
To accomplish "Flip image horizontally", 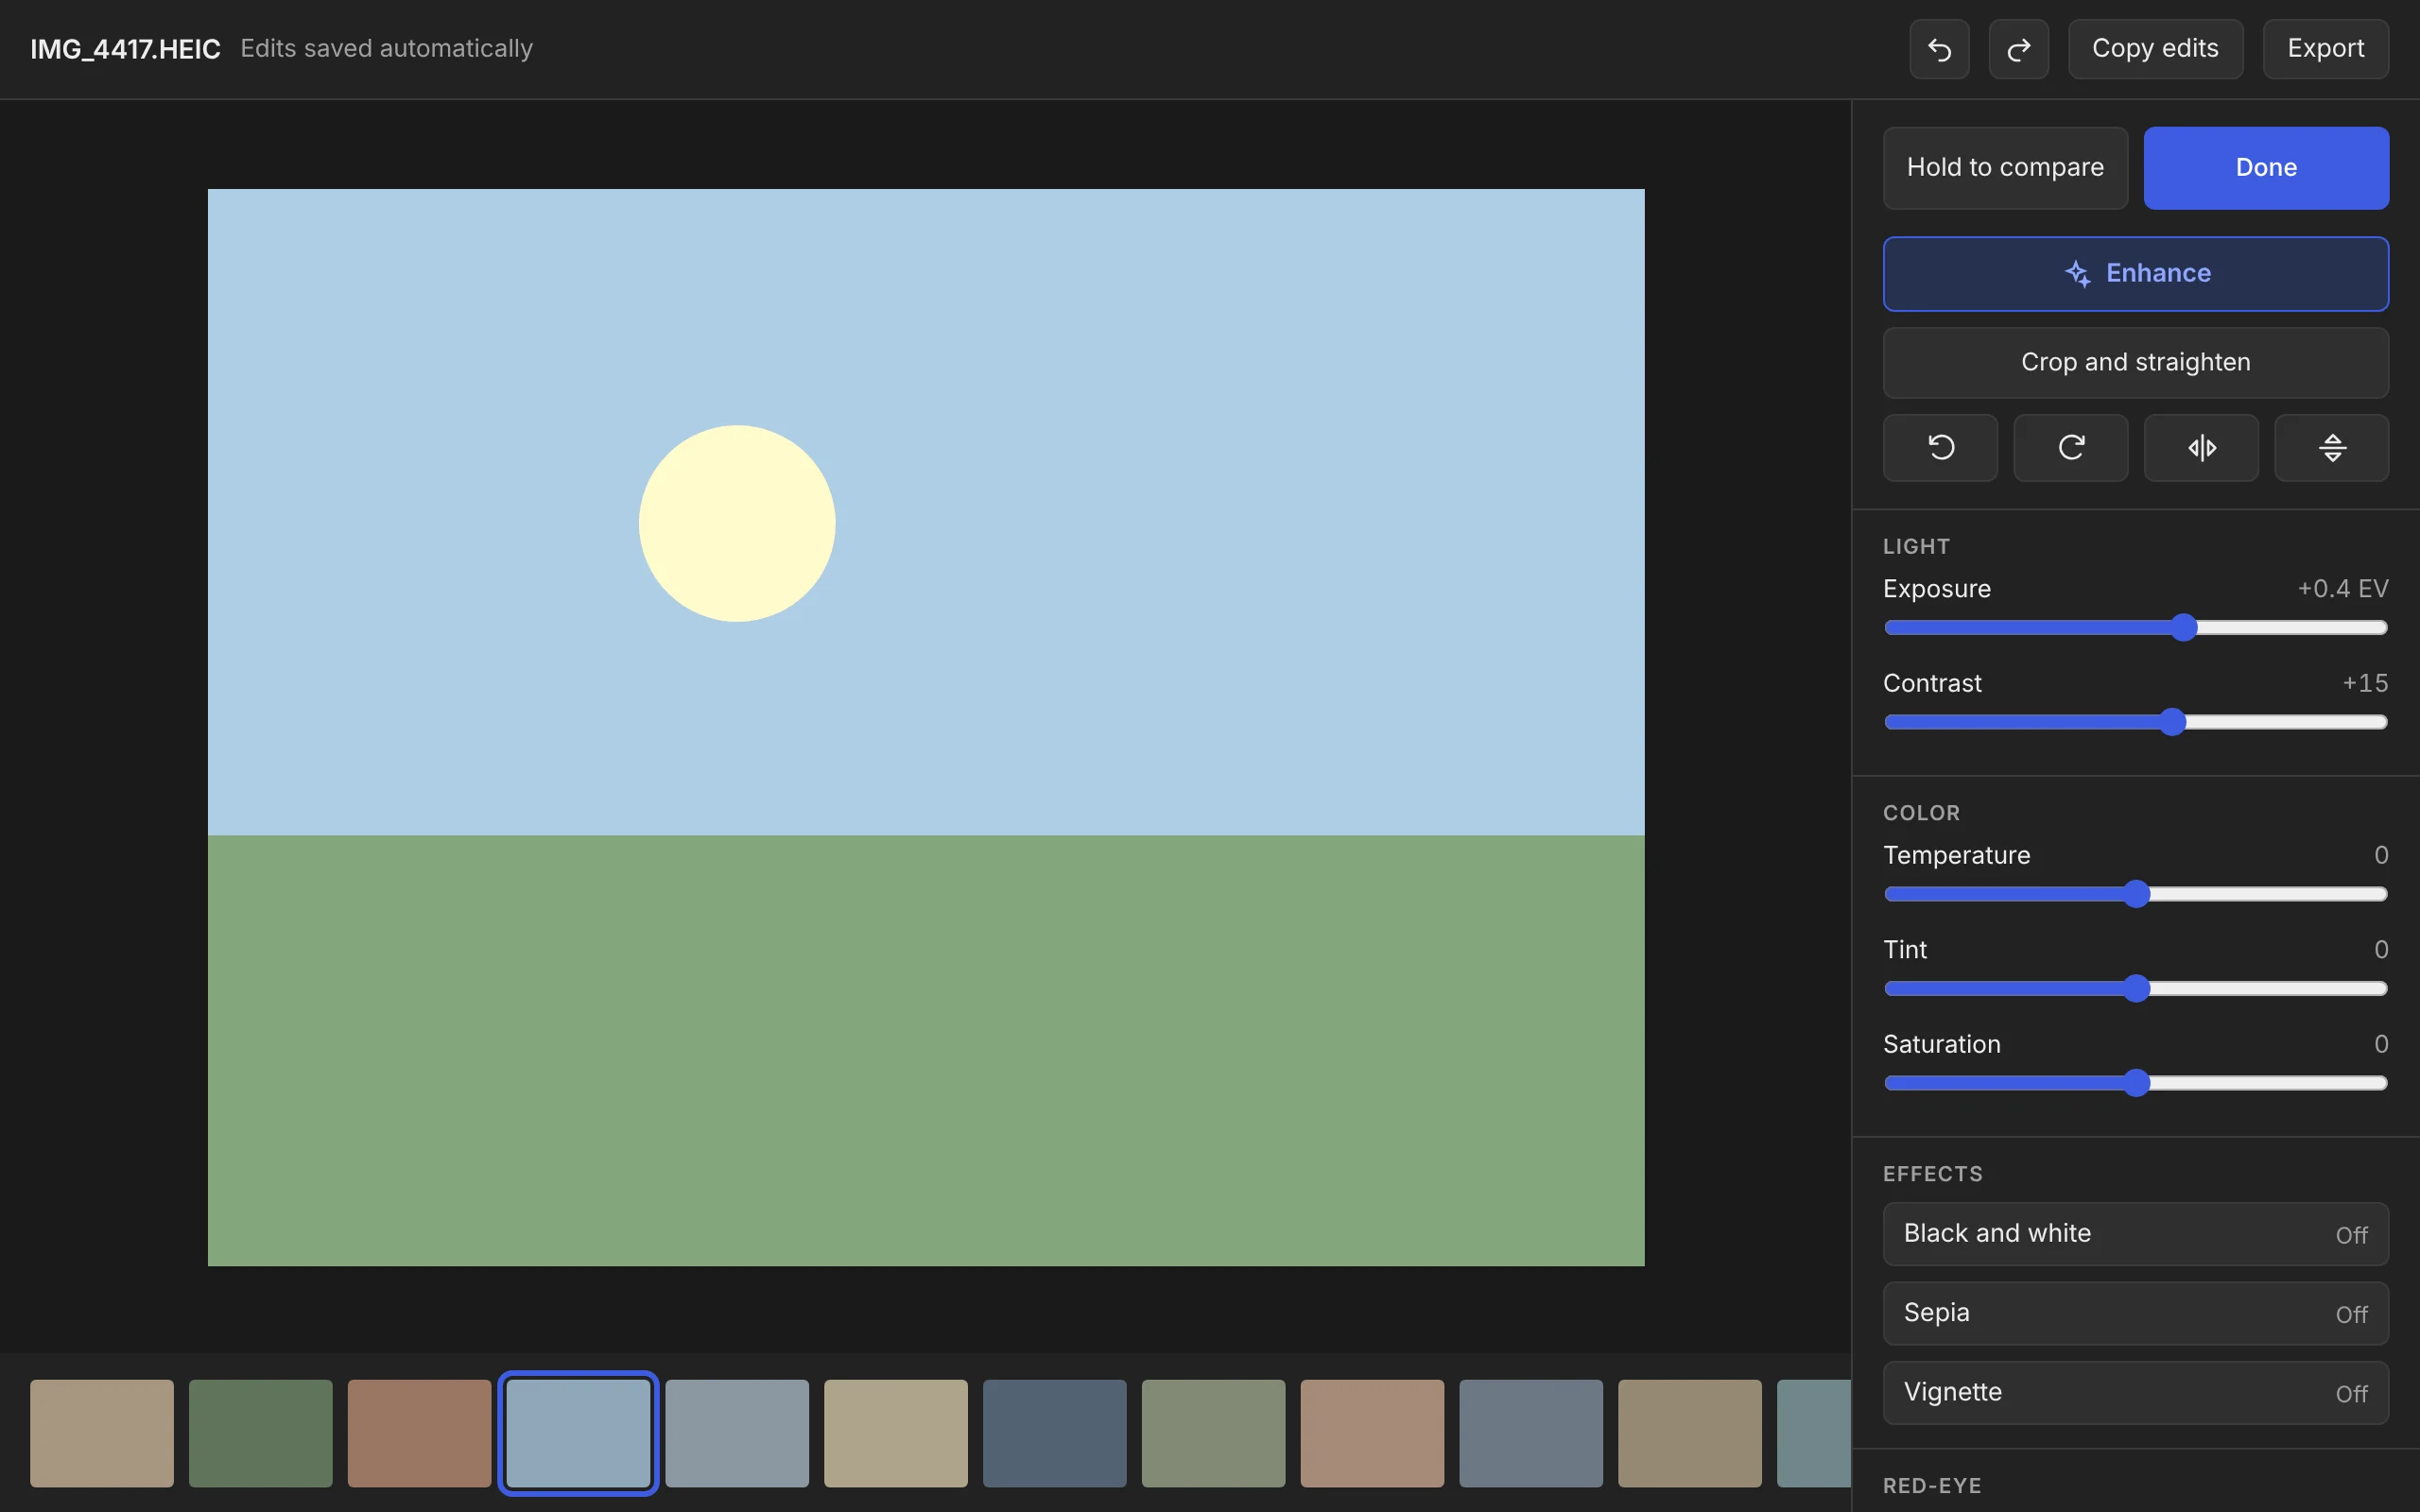I will 2201,447.
